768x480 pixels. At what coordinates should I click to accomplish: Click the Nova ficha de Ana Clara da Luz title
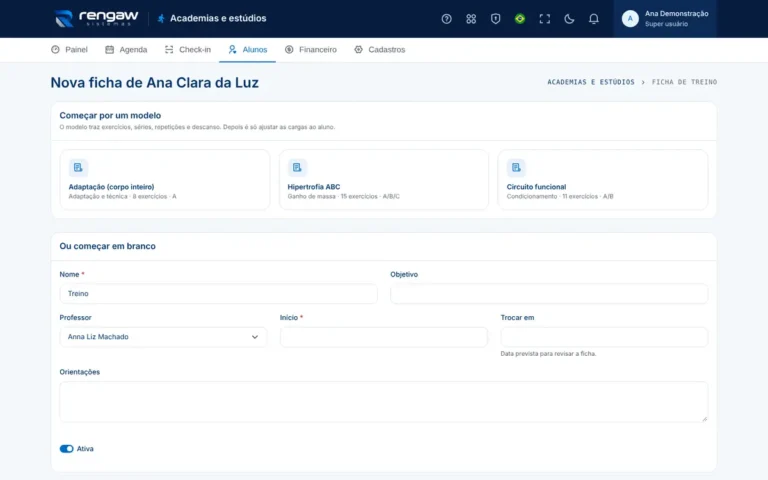154,82
